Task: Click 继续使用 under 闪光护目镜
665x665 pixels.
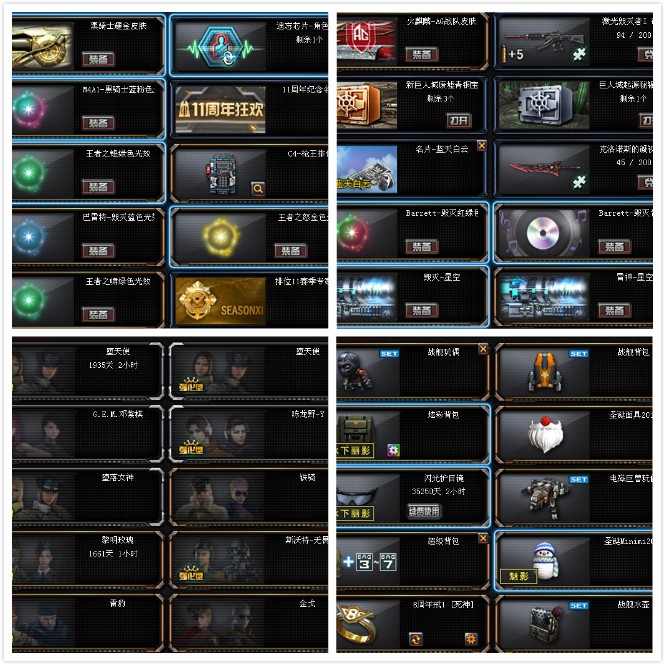Action: (424, 511)
